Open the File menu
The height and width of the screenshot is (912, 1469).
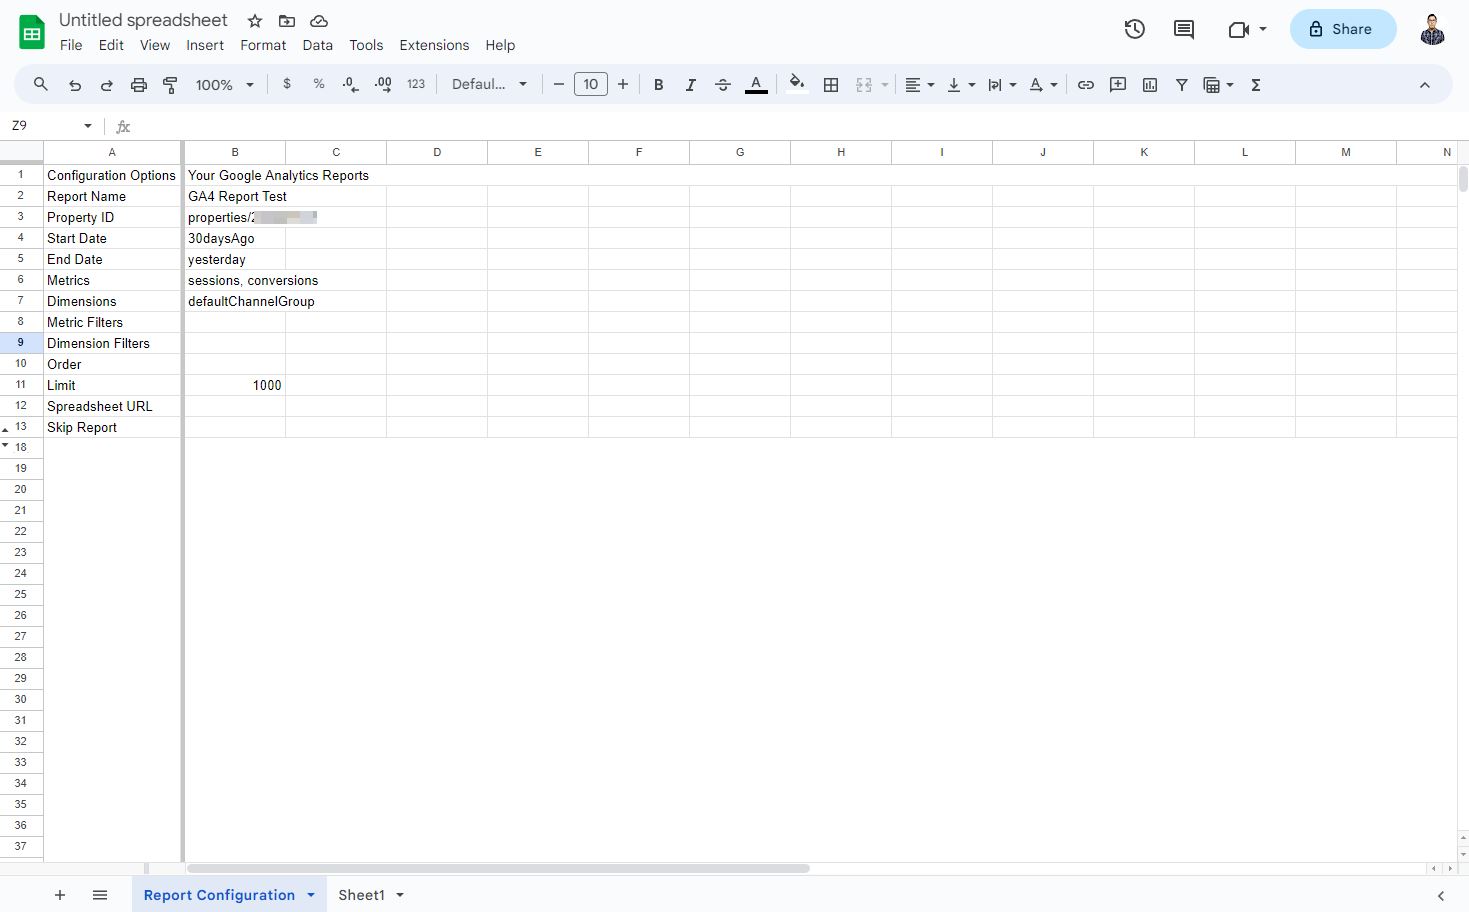[x=71, y=45]
